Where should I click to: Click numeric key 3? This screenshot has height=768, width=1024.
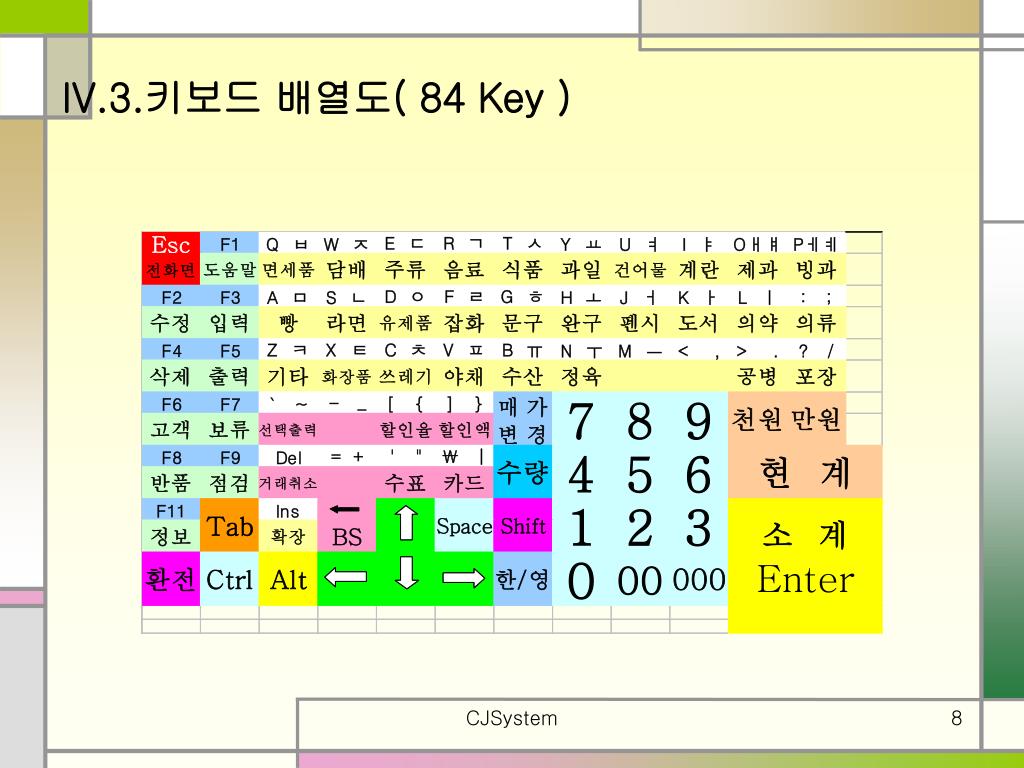point(699,526)
